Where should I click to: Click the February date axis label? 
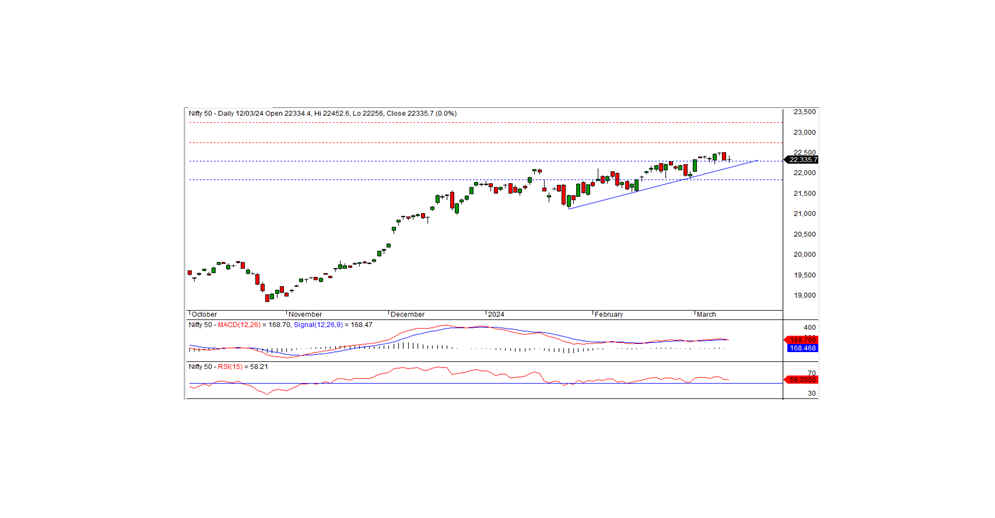[x=609, y=314]
